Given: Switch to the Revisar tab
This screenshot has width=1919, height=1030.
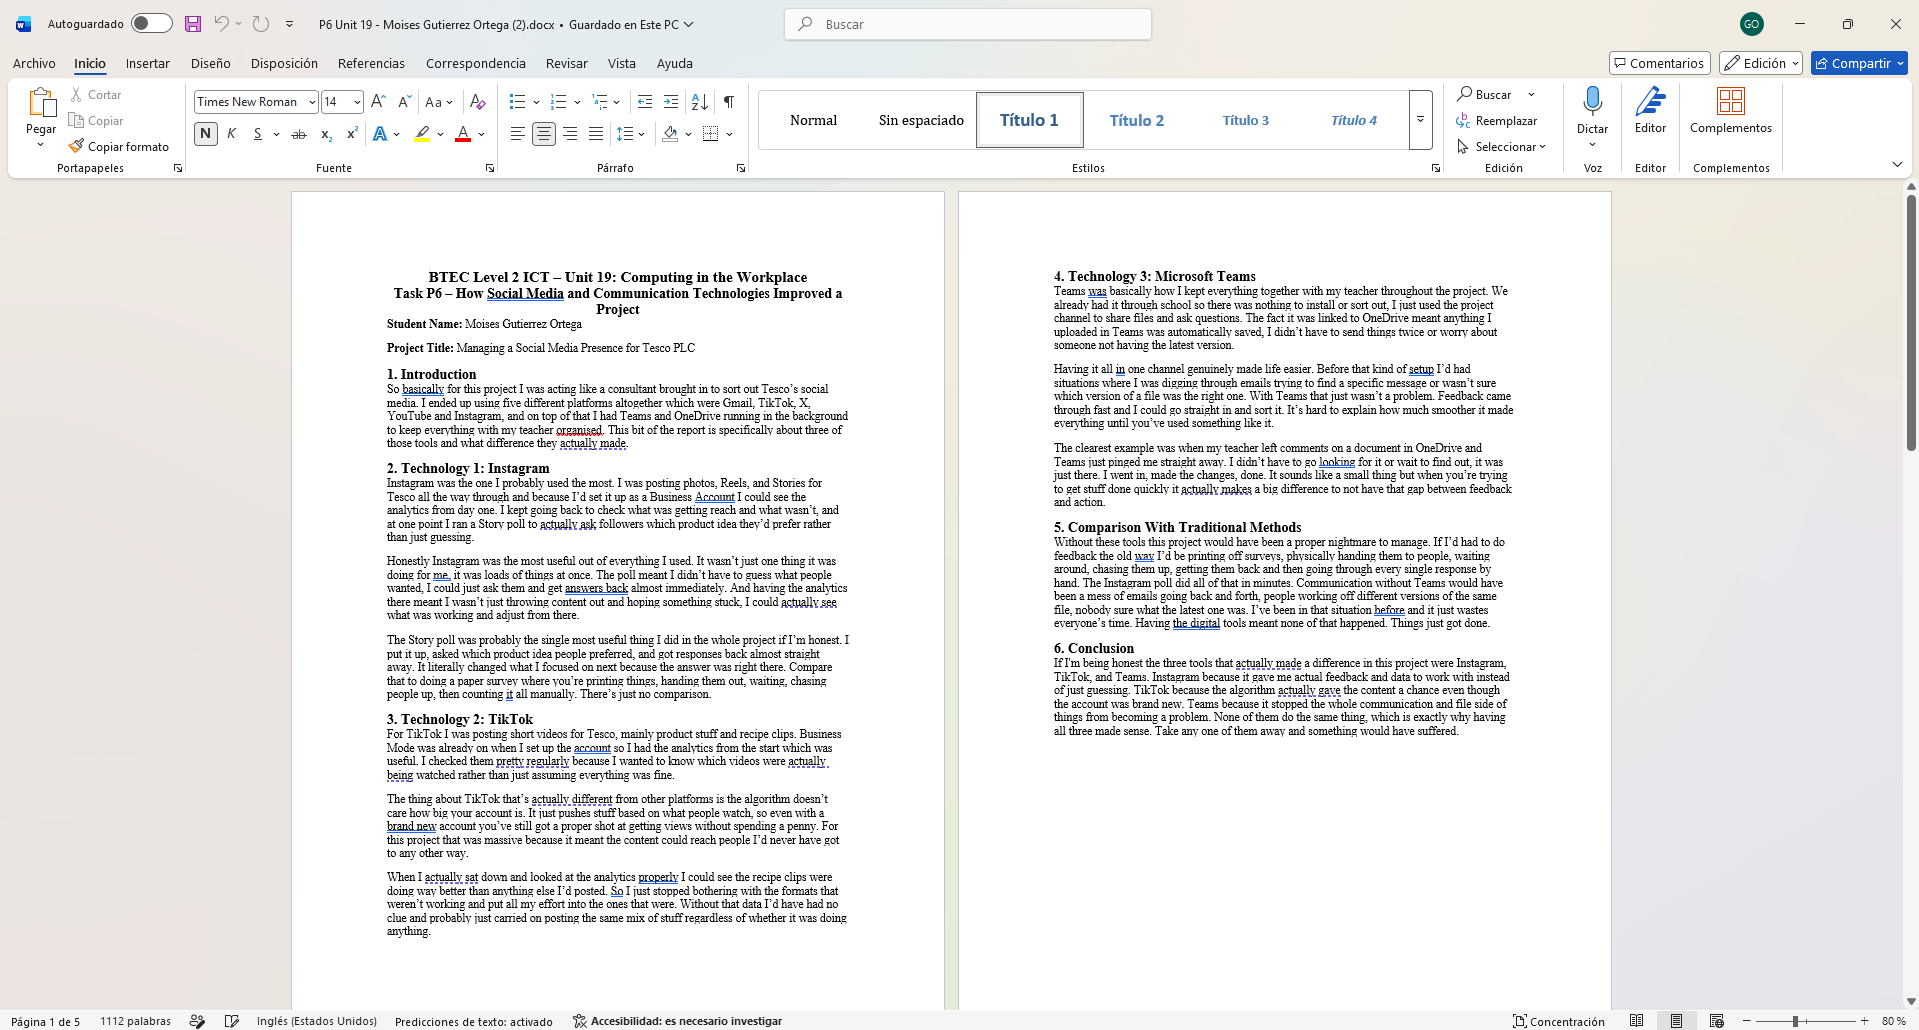Looking at the screenshot, I should pos(567,63).
